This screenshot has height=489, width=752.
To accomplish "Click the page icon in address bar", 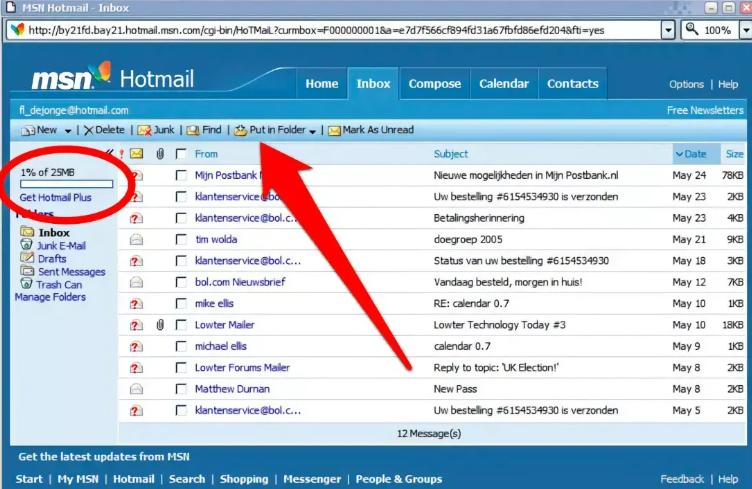I will pyautogui.click(x=18, y=30).
